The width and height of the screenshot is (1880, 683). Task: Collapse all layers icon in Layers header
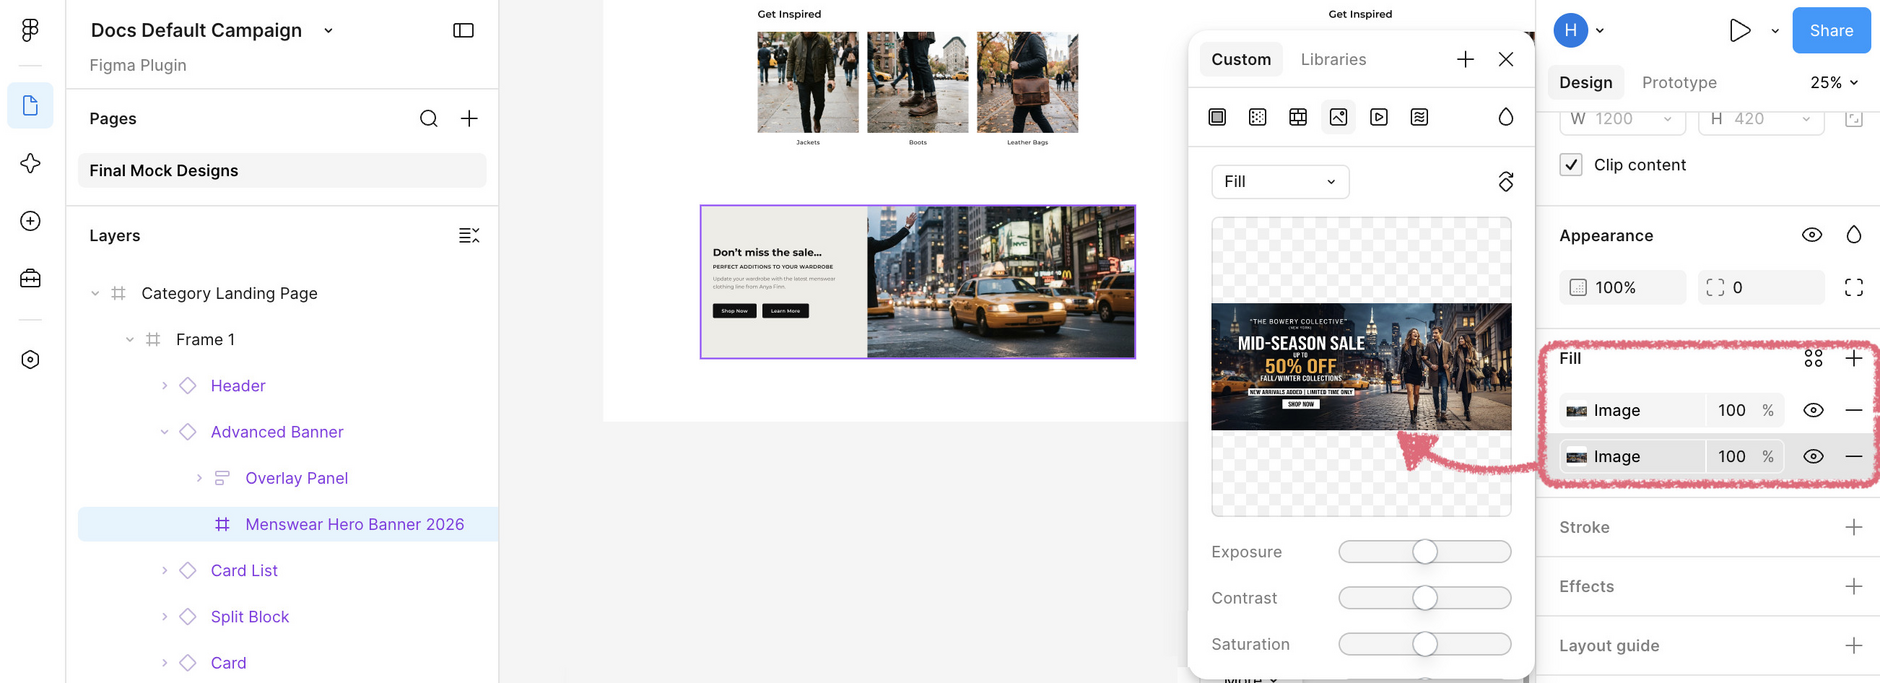tap(469, 235)
